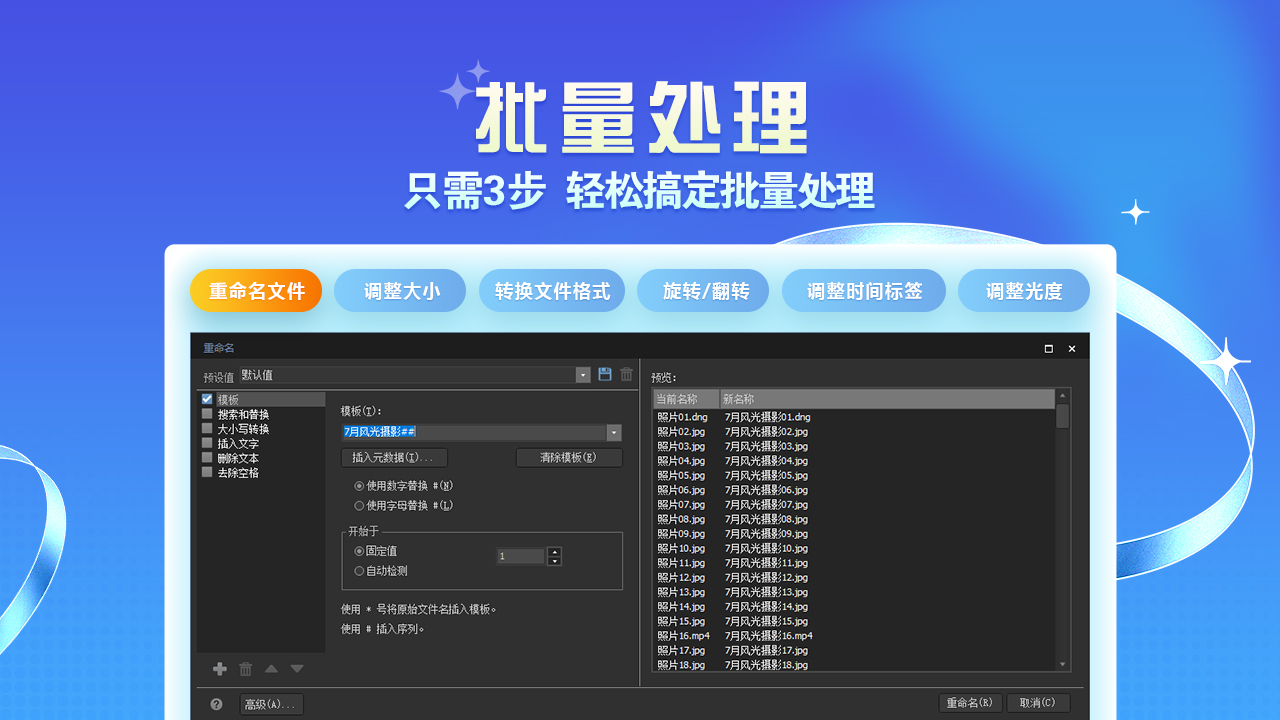1280x720 pixels.
Task: Switch to the 调整大小 tab
Action: 400,290
